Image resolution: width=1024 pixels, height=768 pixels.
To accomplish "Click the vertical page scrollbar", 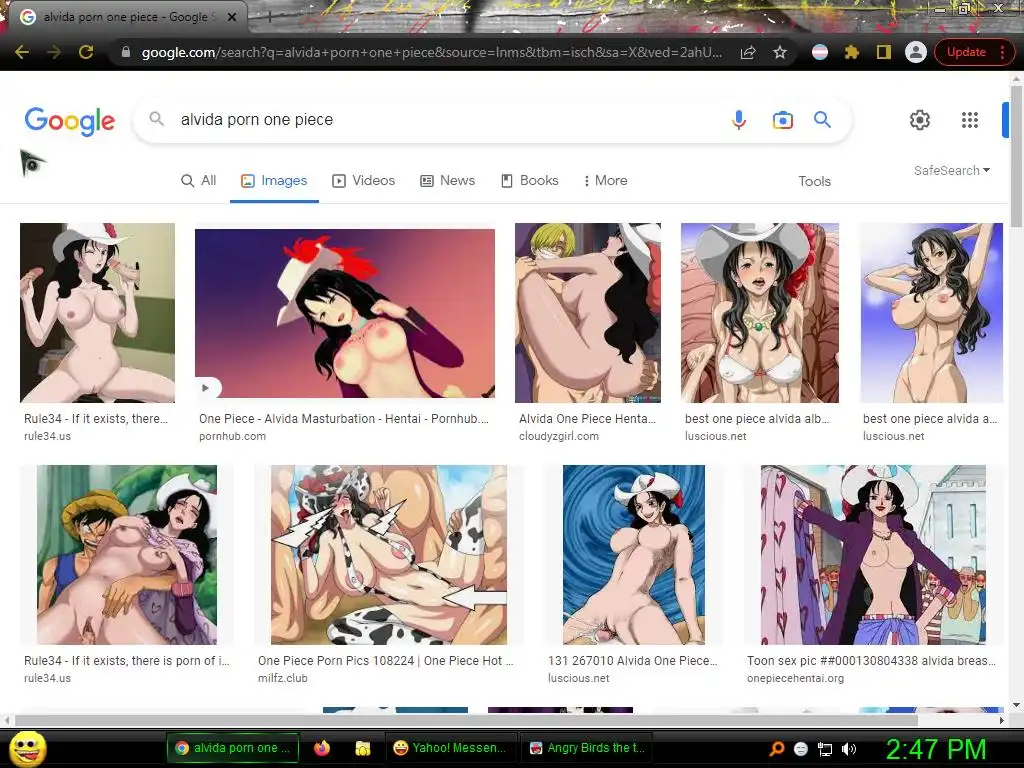I will click(x=1016, y=157).
